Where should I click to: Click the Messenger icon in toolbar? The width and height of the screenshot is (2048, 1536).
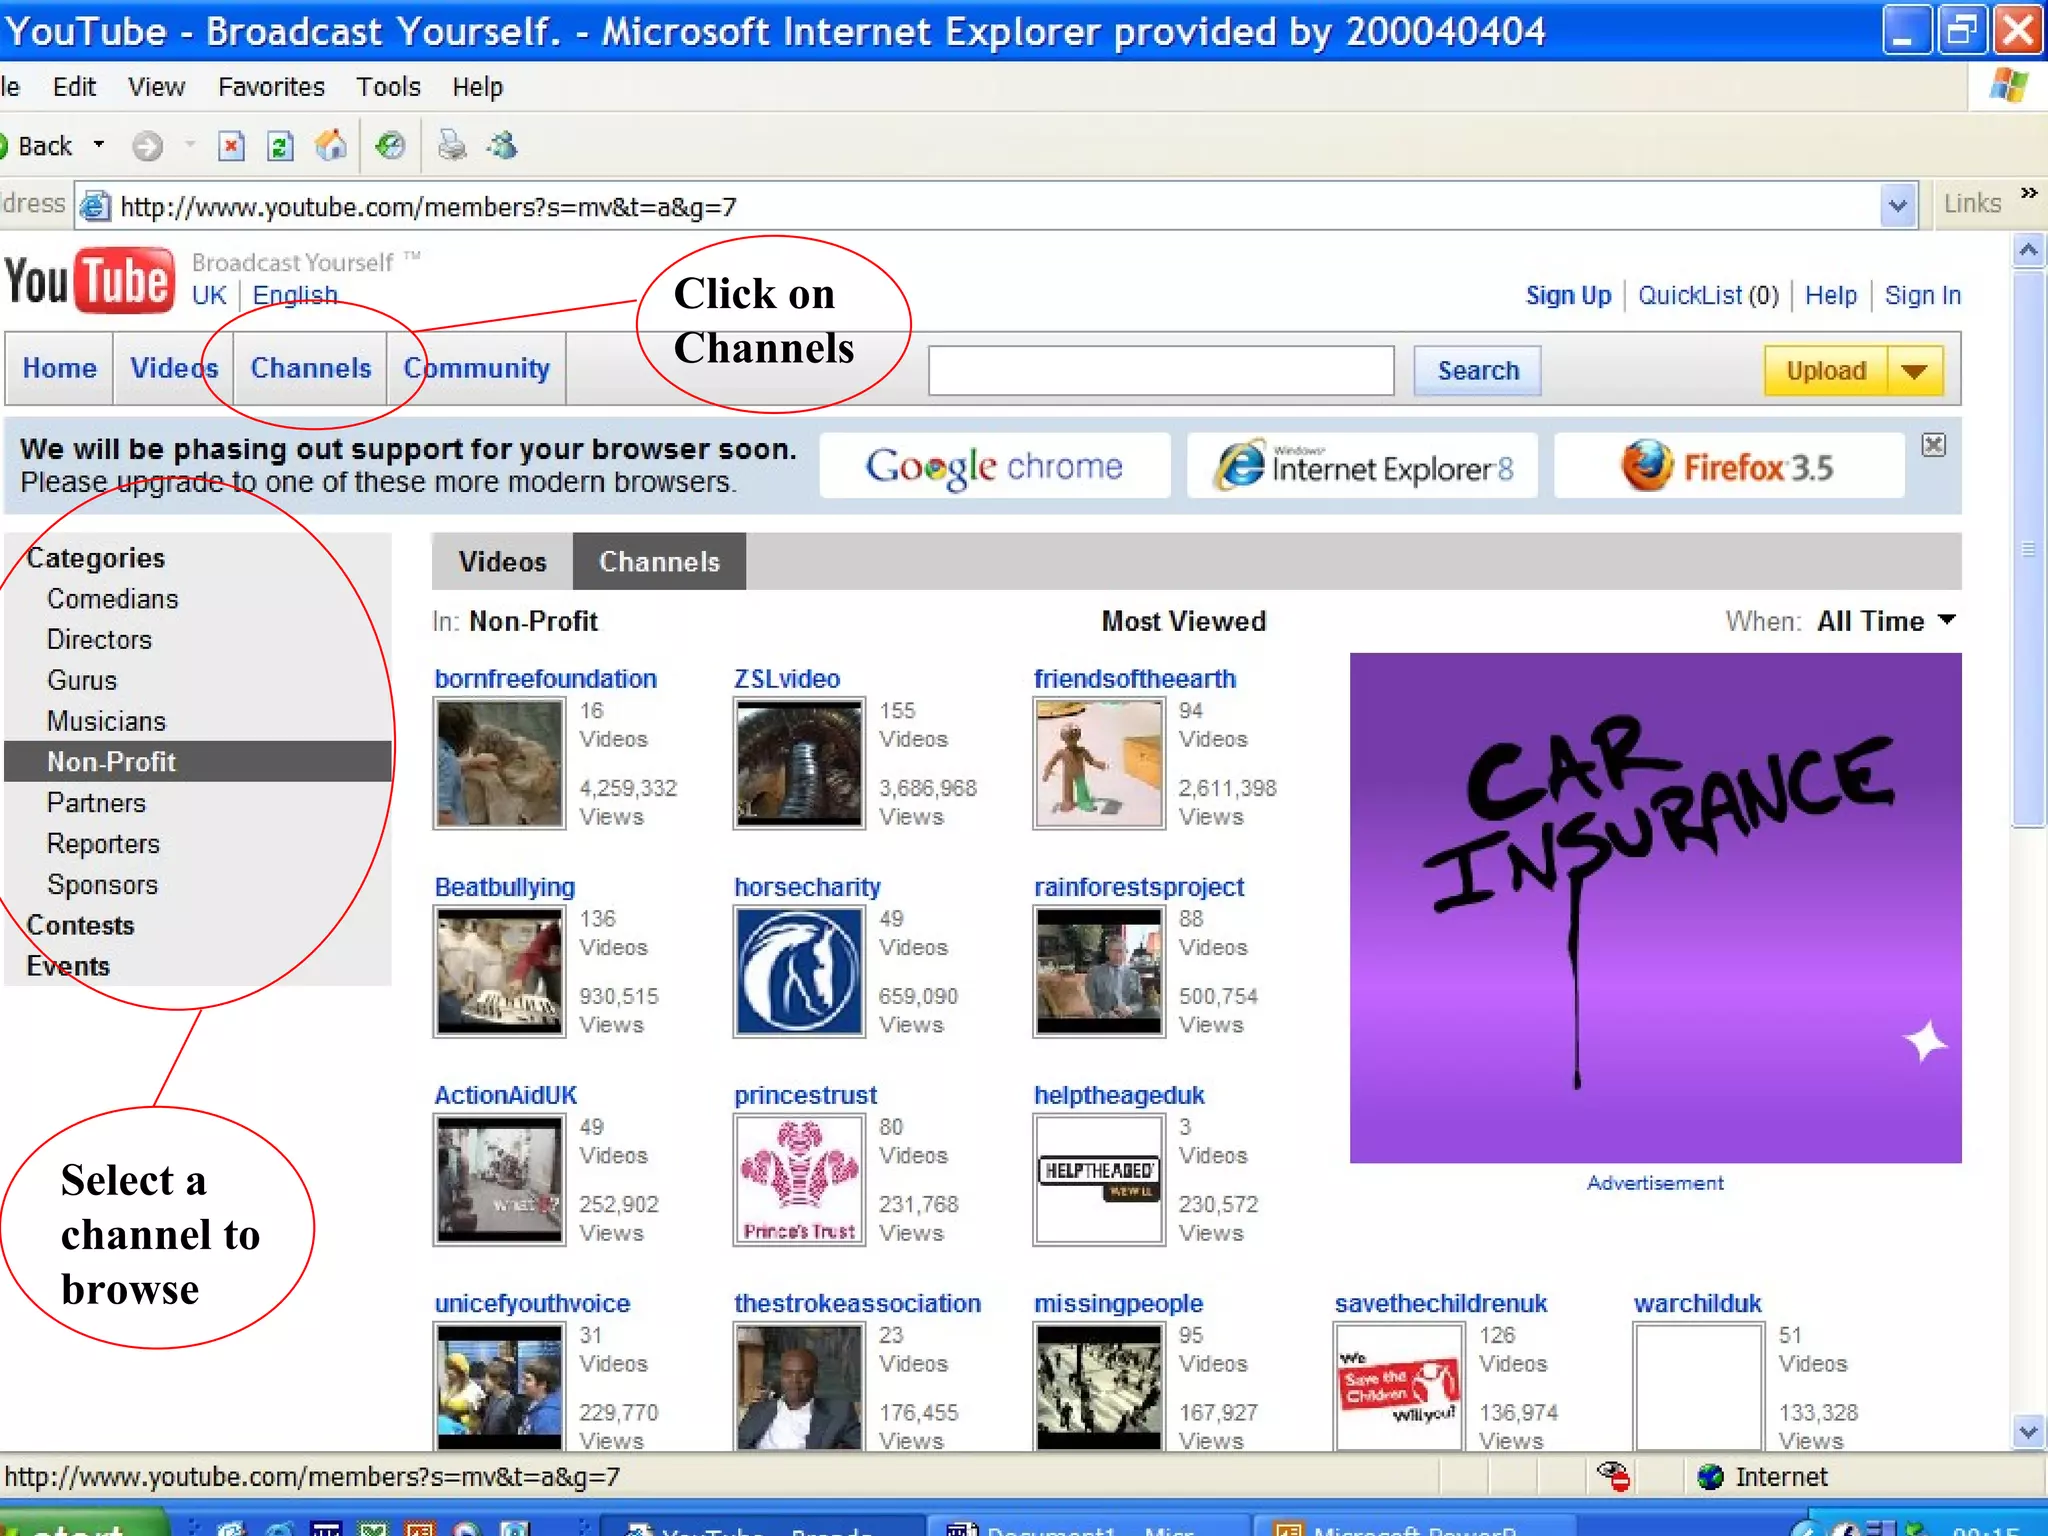coord(502,146)
